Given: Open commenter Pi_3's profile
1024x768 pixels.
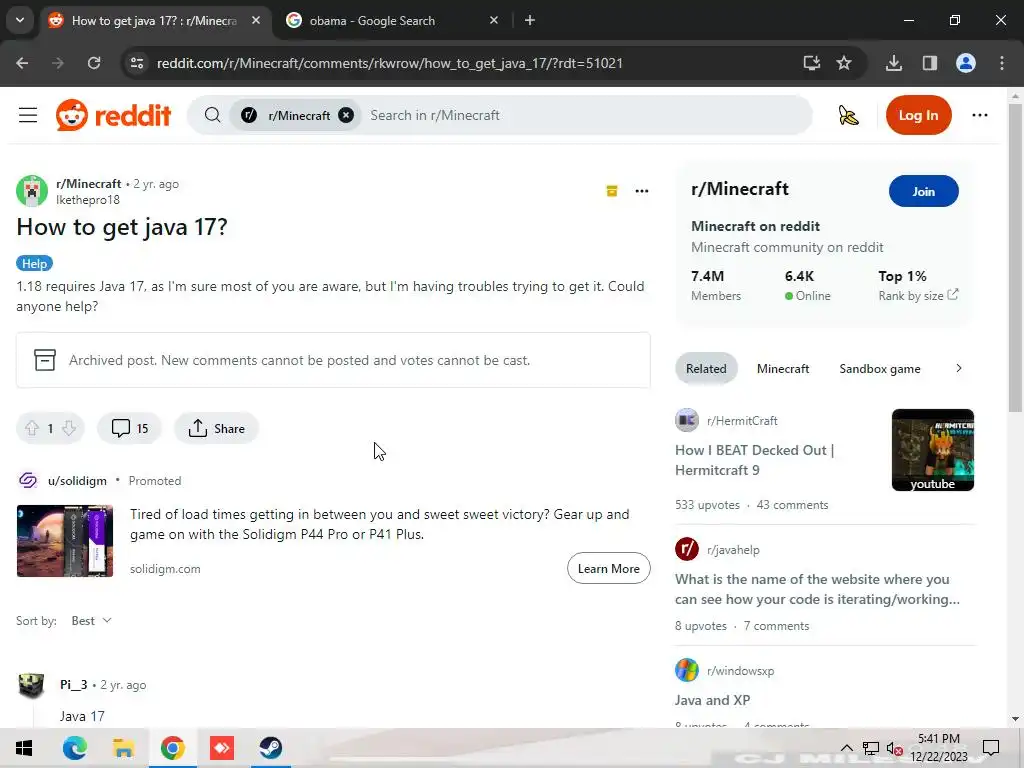Looking at the screenshot, I should tap(74, 684).
